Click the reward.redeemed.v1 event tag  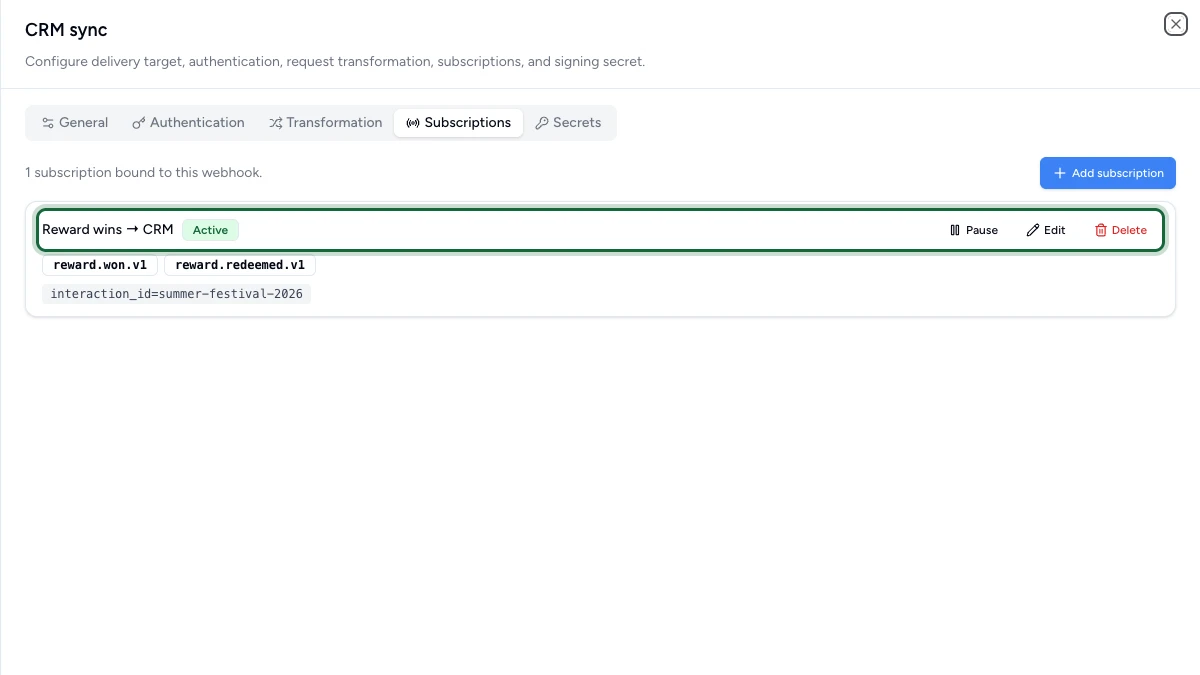pyautogui.click(x=240, y=265)
